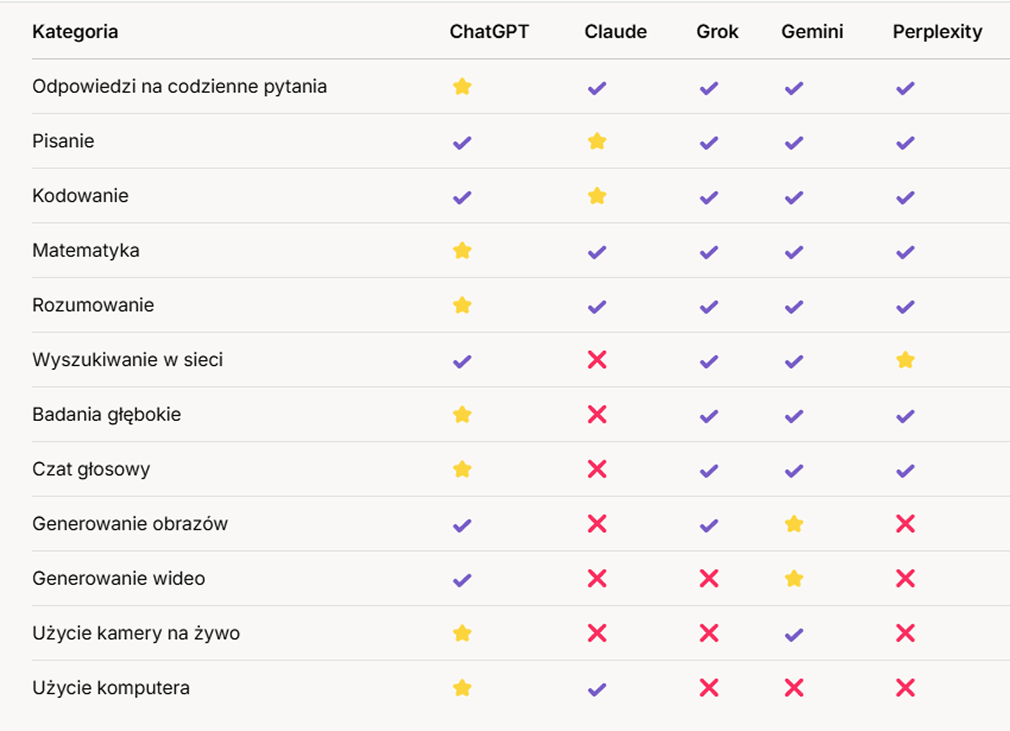1010x731 pixels.
Task: Click the Kategoria column header
Action: click(x=75, y=32)
